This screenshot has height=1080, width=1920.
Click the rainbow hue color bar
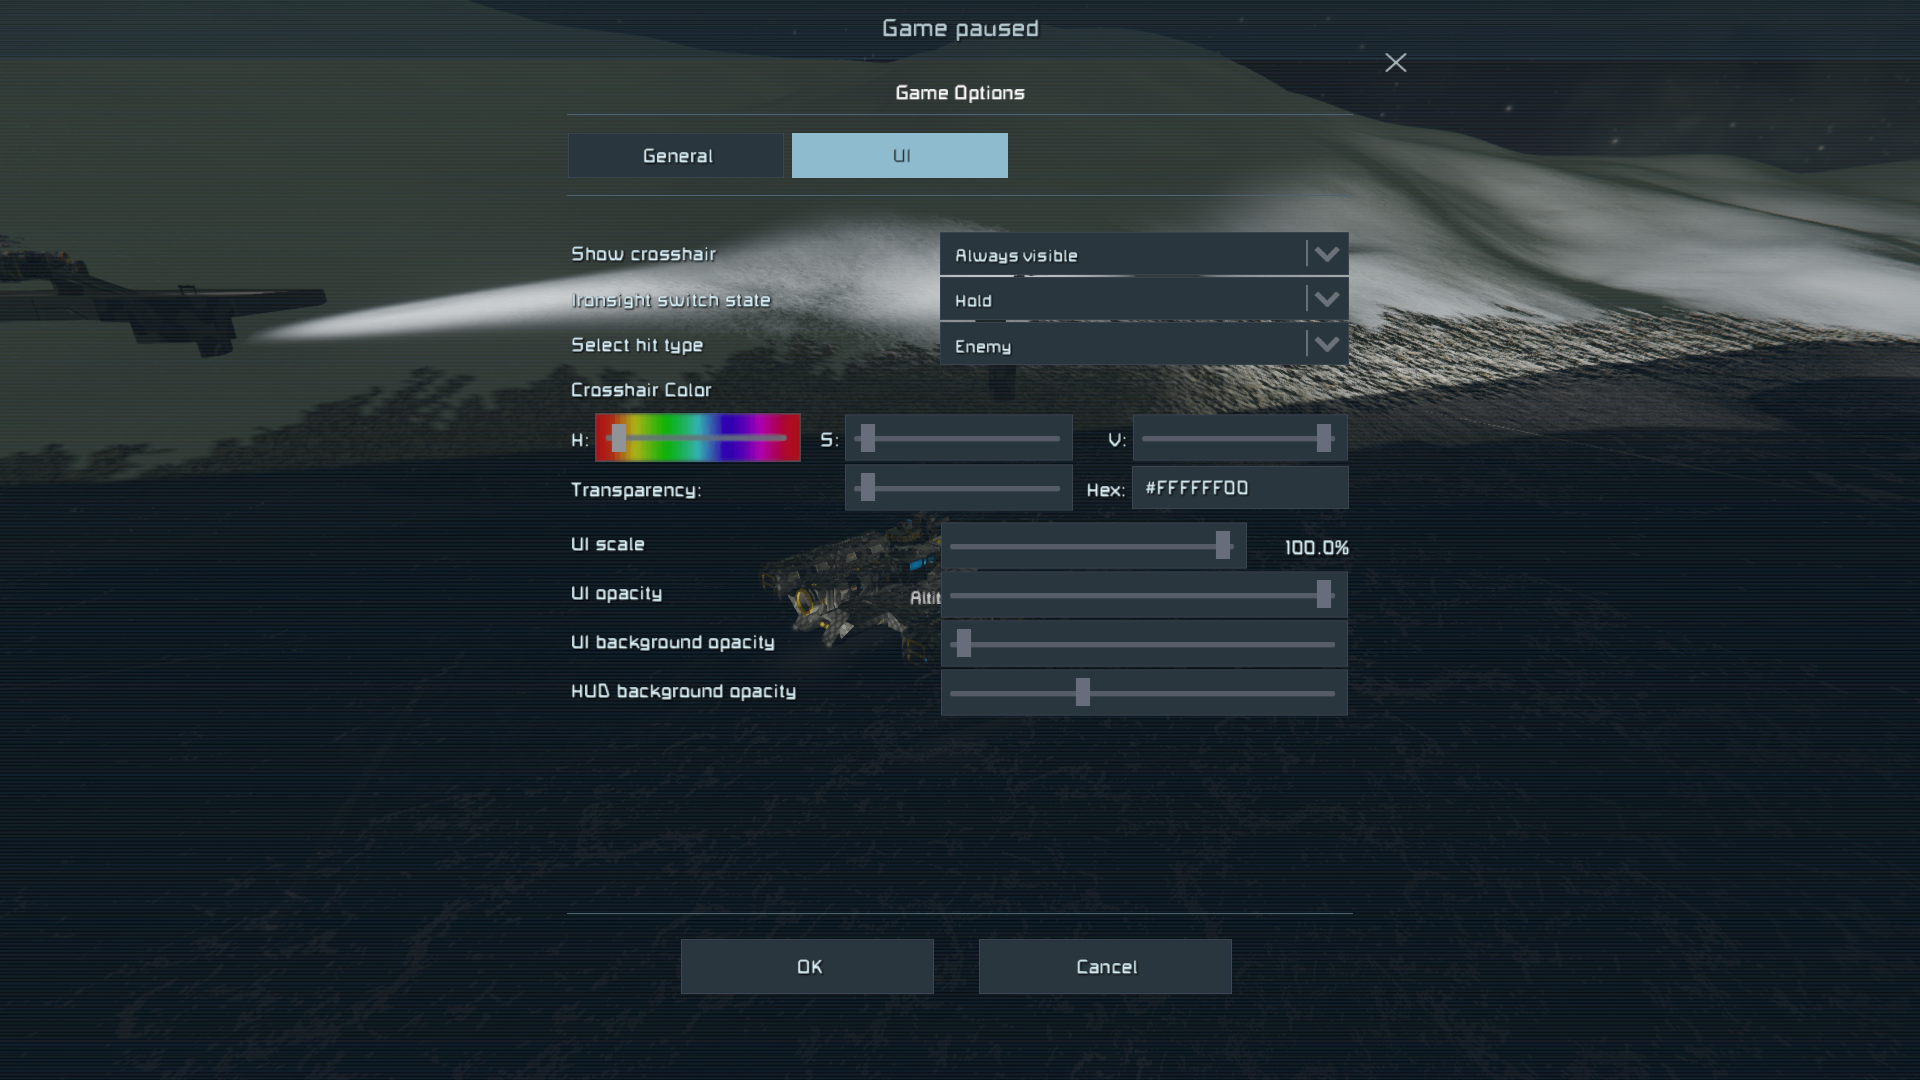click(x=698, y=438)
